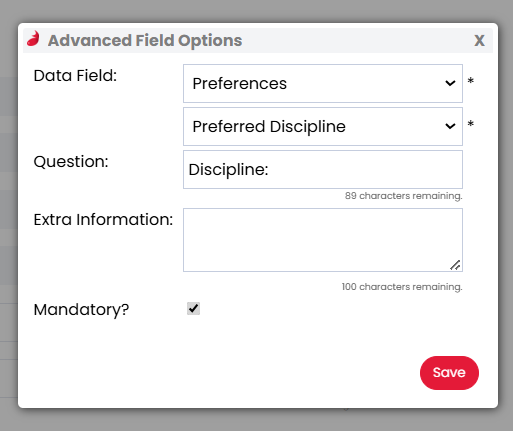Click the Extra Information: label
Screen dimensions: 513x431
click(103, 220)
